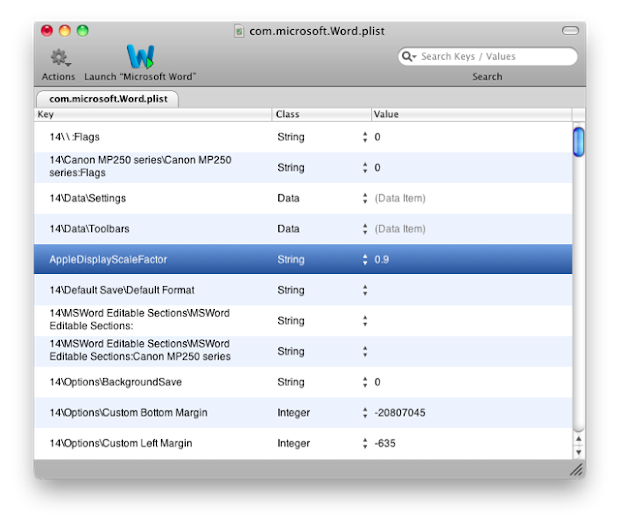
Task: Toggle toolbar with the pill button
Action: point(570,30)
